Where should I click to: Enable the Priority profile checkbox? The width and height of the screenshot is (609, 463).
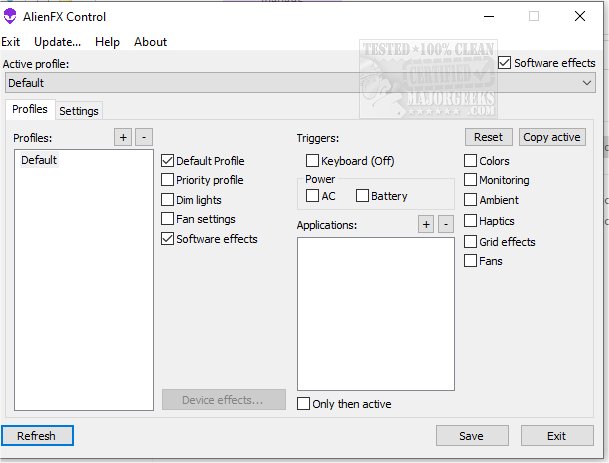pyautogui.click(x=168, y=180)
